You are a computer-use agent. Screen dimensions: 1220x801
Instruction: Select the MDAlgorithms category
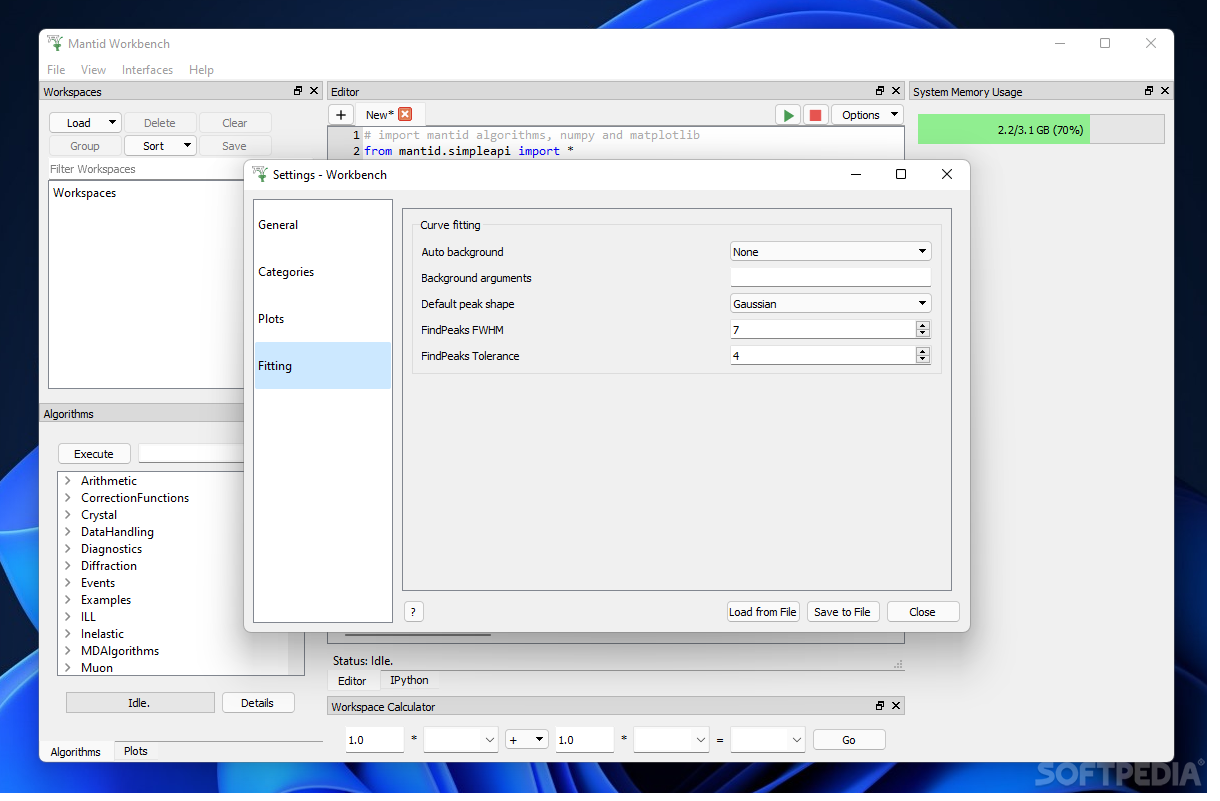pos(120,651)
